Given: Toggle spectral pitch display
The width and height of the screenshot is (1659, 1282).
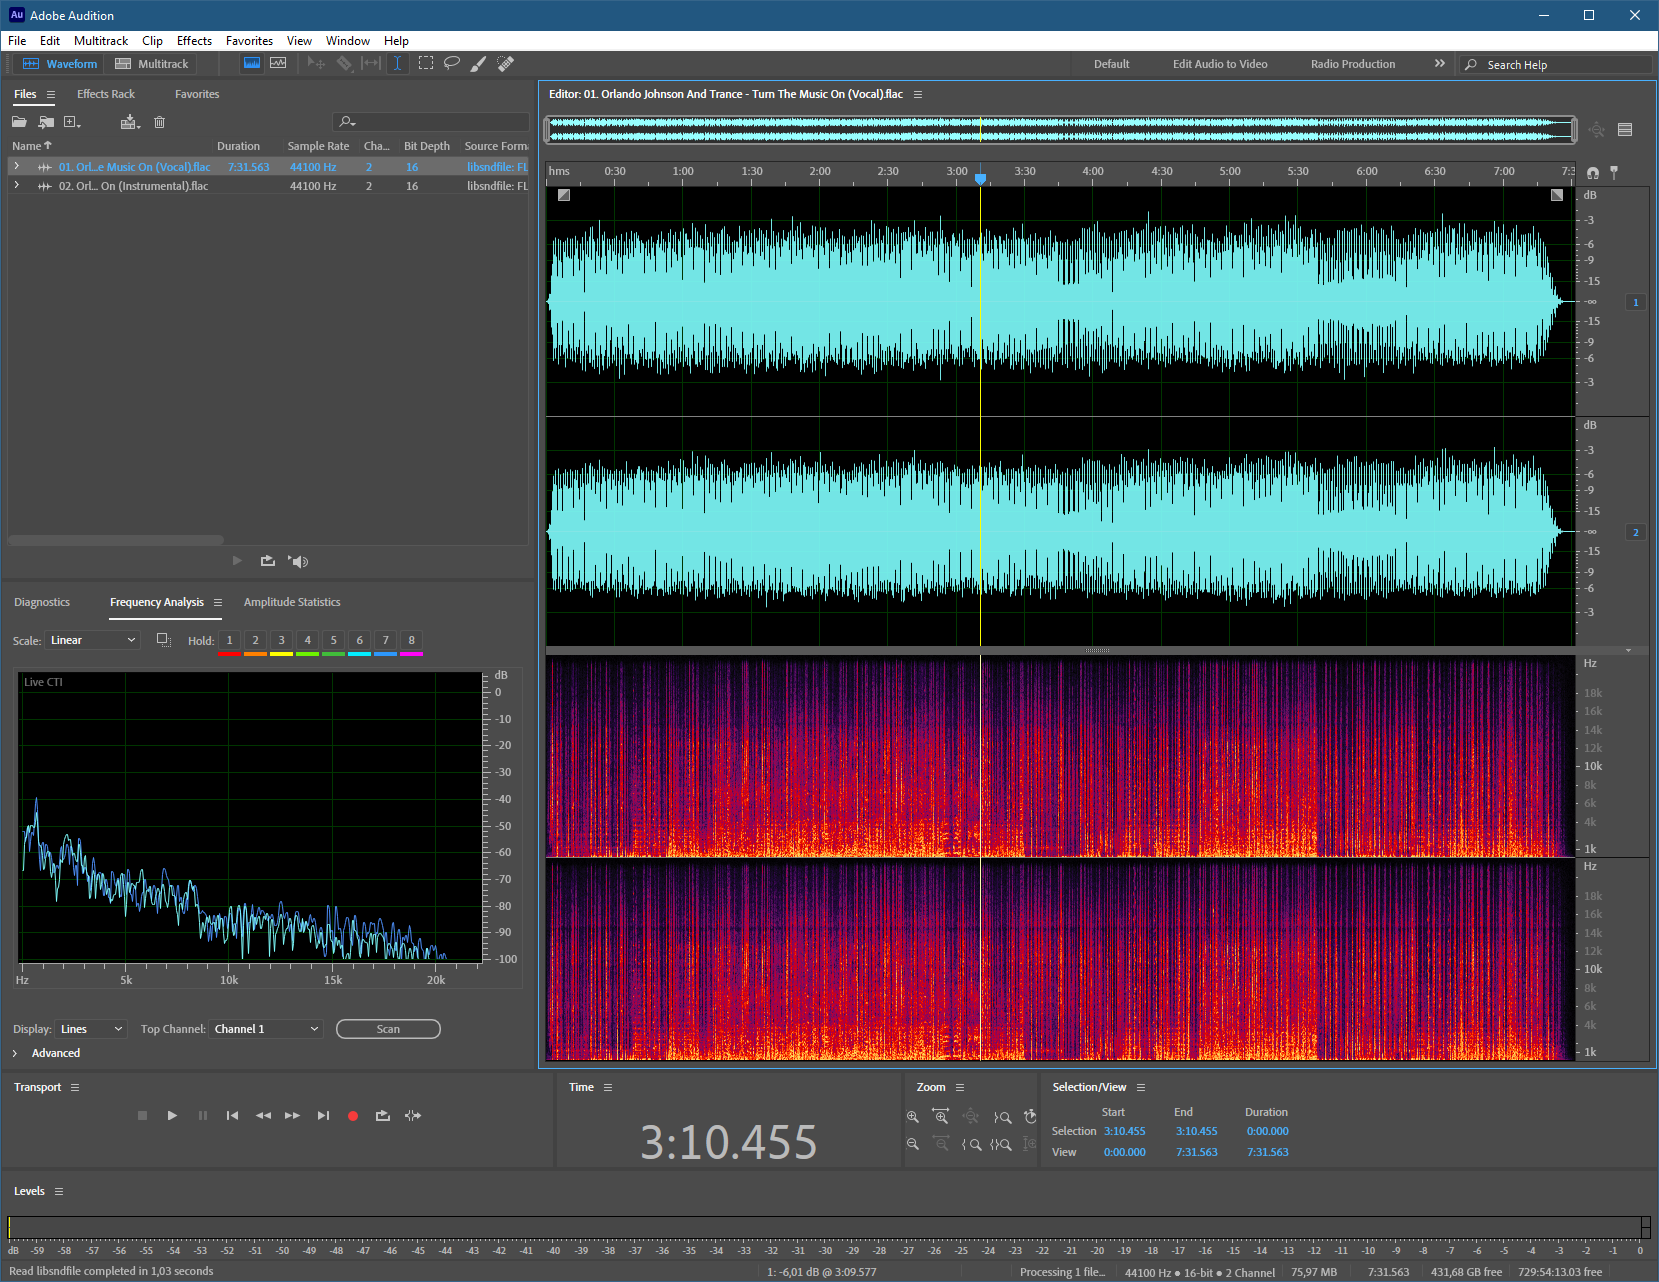Looking at the screenshot, I should pos(278,63).
